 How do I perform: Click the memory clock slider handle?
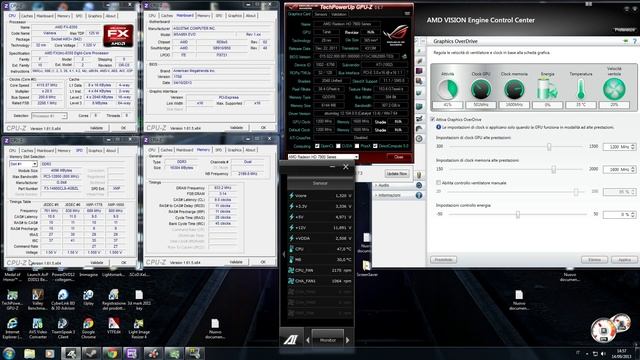pyautogui.click(x=553, y=169)
